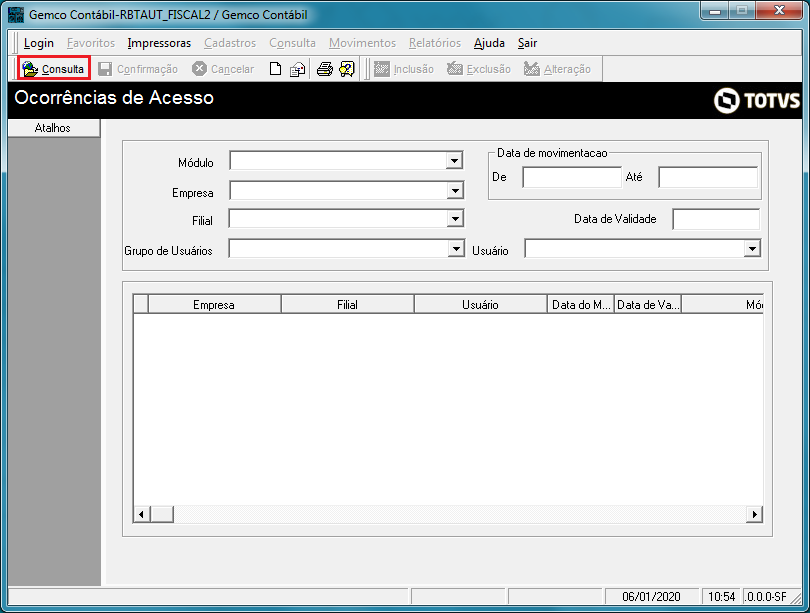Click the De date input field
This screenshot has width=810, height=613.
pos(572,177)
